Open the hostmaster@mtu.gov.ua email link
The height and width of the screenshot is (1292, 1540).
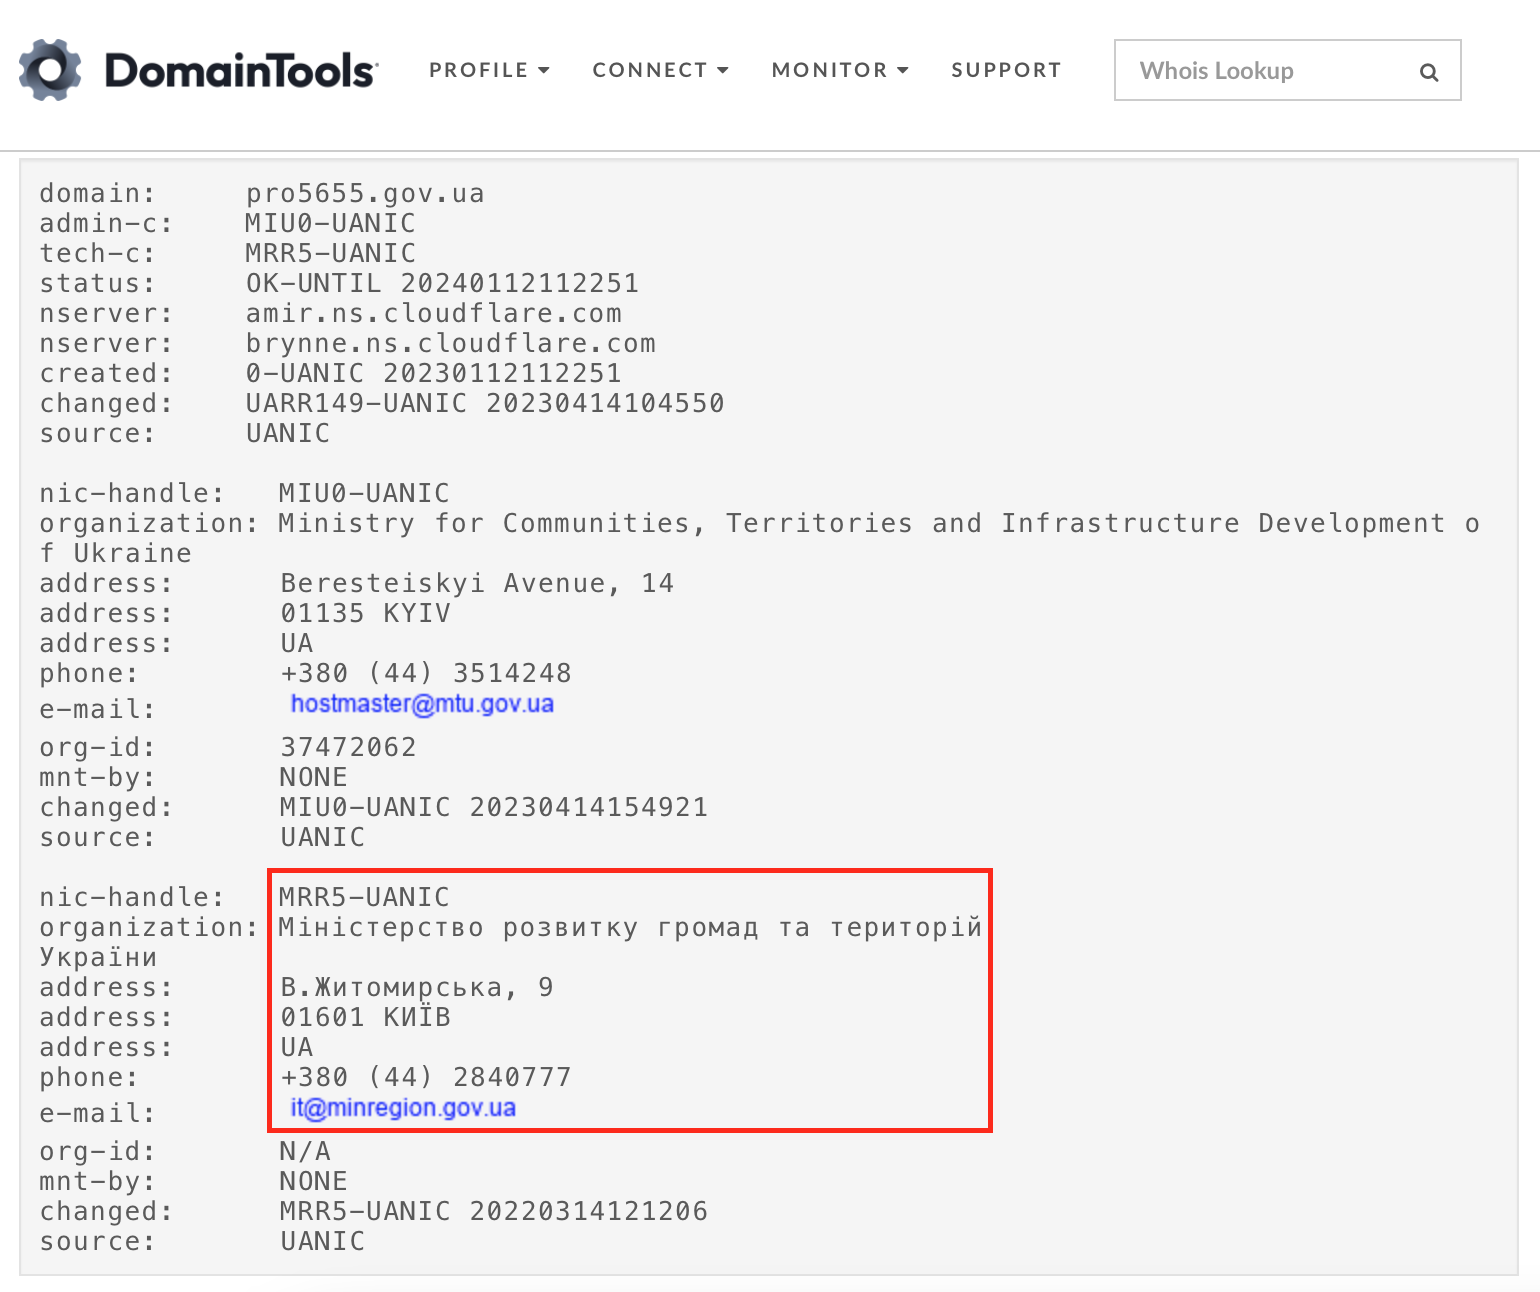click(x=422, y=704)
